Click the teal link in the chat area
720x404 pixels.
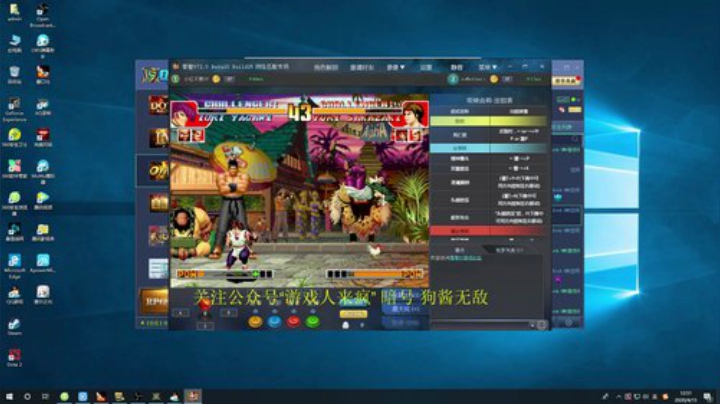465,258
